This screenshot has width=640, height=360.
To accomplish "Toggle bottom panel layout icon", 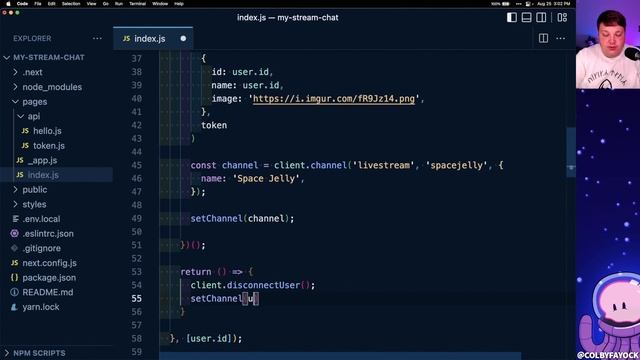I will (527, 18).
